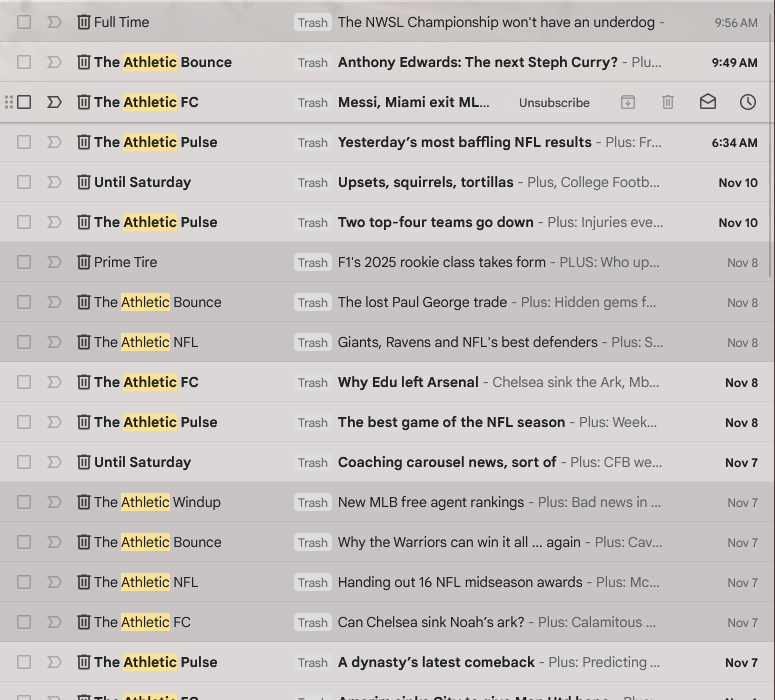The image size is (775, 700).
Task: Open Why the Warriors can win it all email
Action: (x=459, y=542)
